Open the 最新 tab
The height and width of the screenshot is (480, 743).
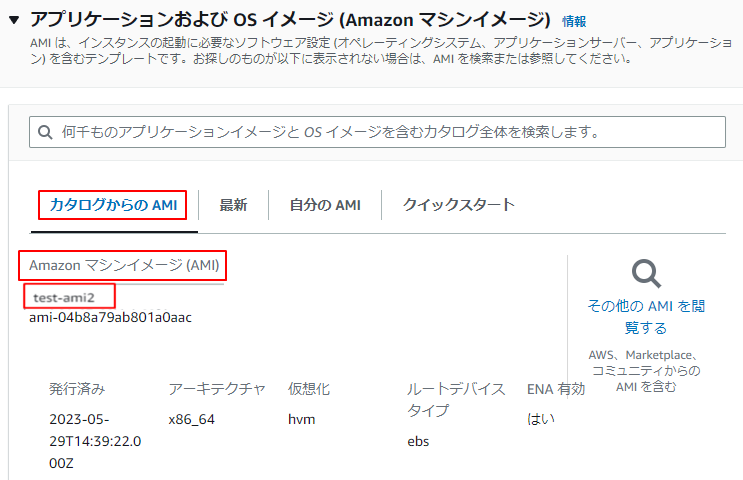point(233,205)
